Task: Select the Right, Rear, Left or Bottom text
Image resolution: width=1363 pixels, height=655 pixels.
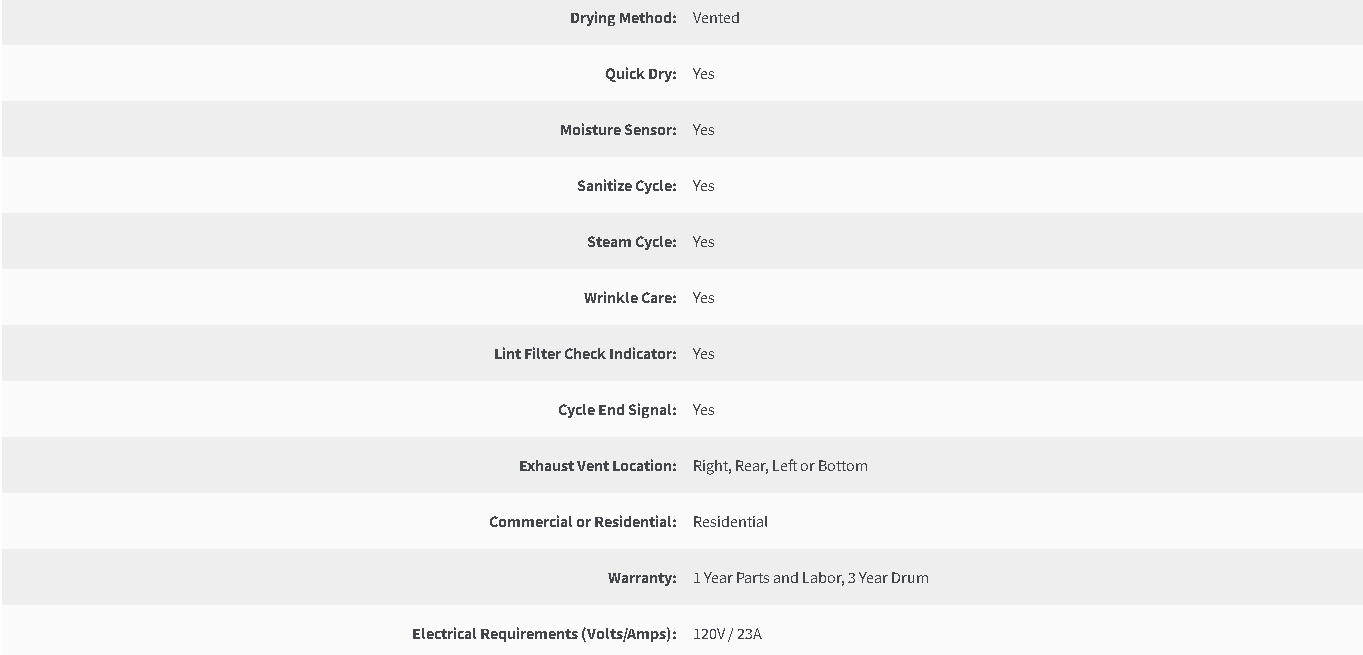Action: click(780, 466)
